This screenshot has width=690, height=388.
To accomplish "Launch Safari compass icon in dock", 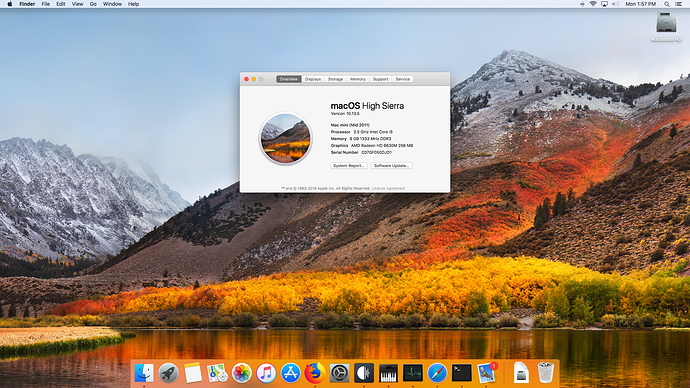I will (437, 373).
